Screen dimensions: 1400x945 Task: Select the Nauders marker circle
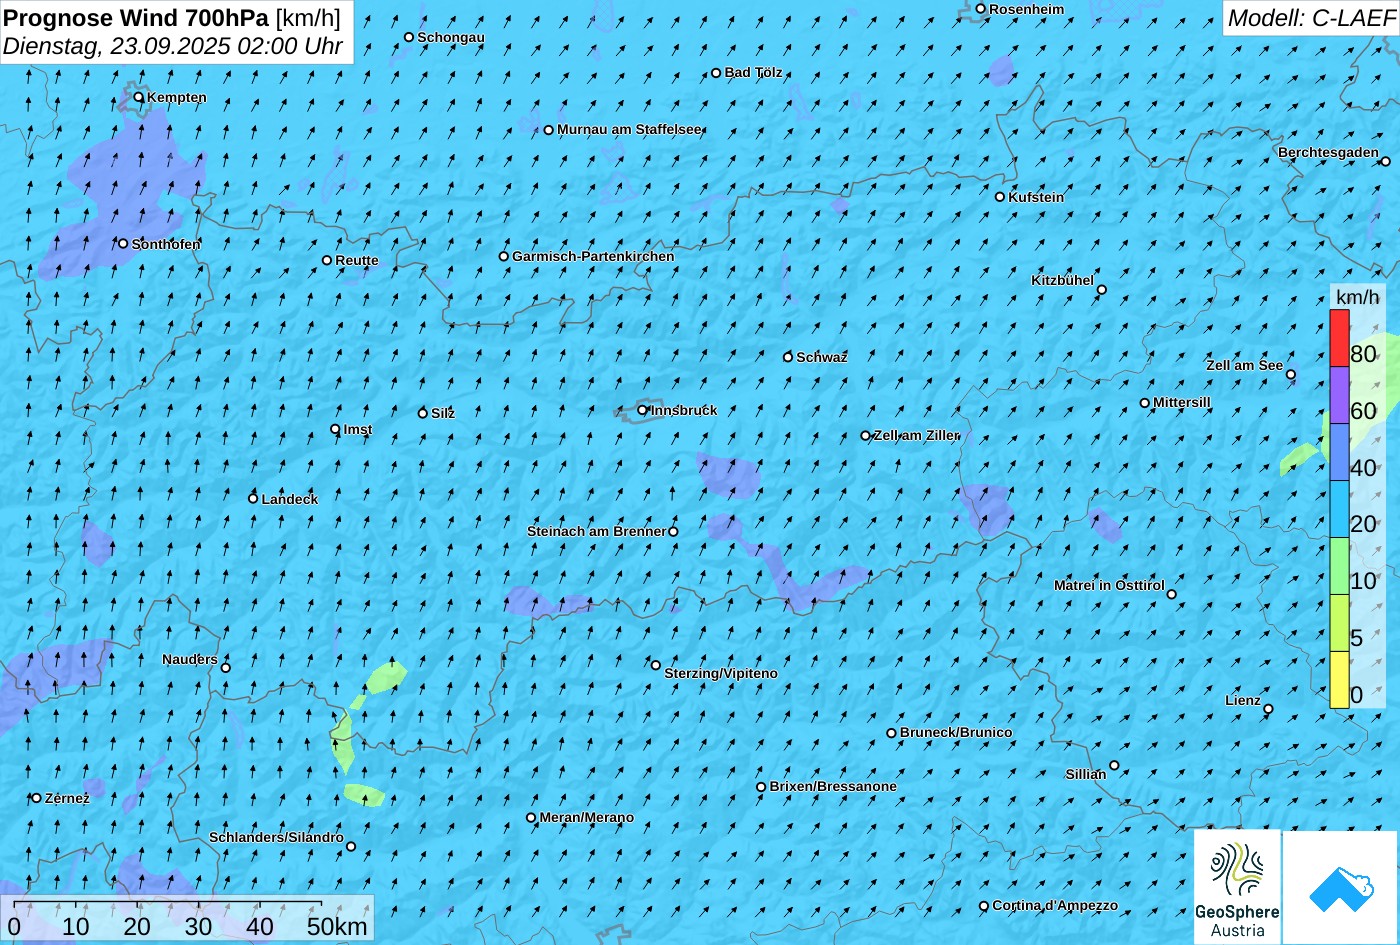226,668
